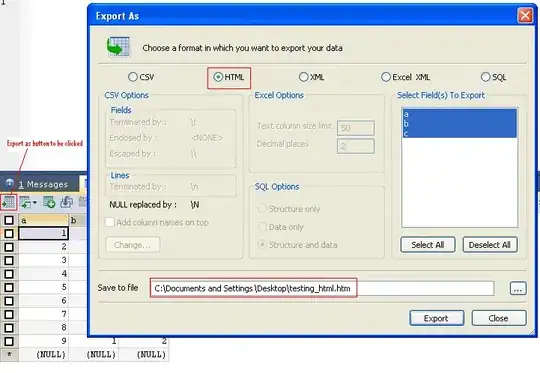
Task: Tick the checkbox for row with value 1
Action: click(x=9, y=234)
